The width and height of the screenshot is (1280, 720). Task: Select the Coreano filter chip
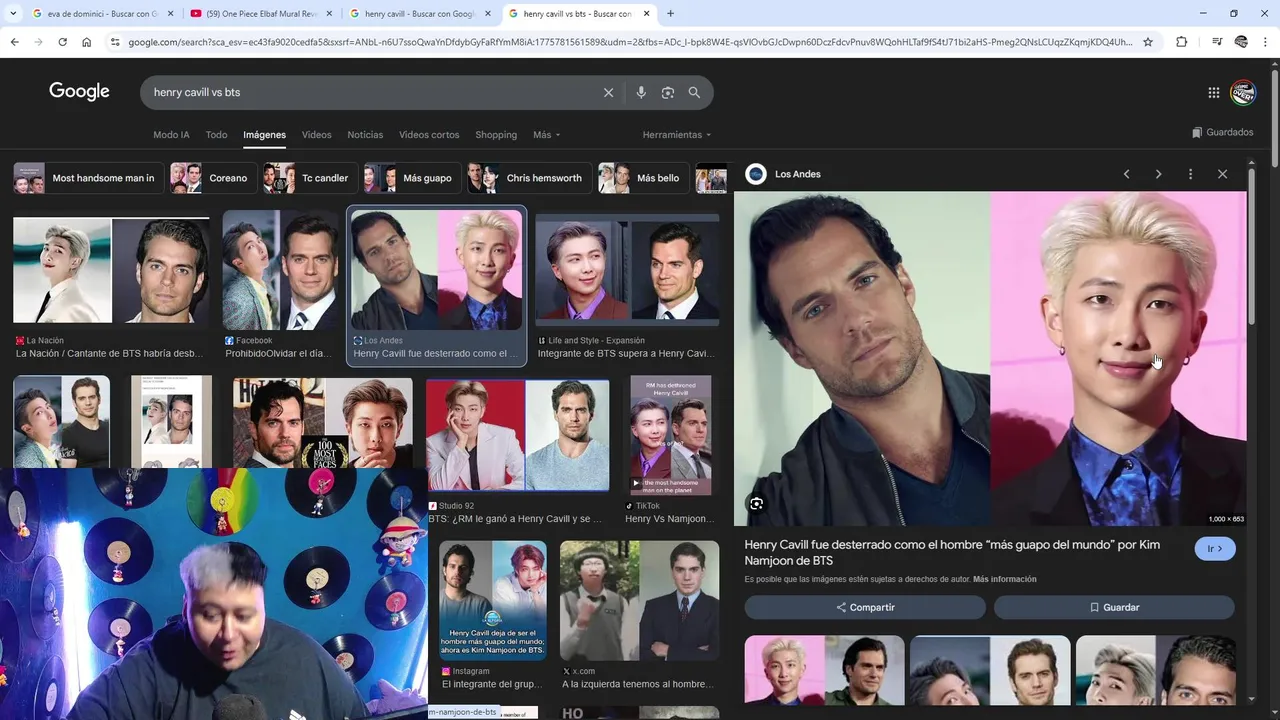pos(212,178)
